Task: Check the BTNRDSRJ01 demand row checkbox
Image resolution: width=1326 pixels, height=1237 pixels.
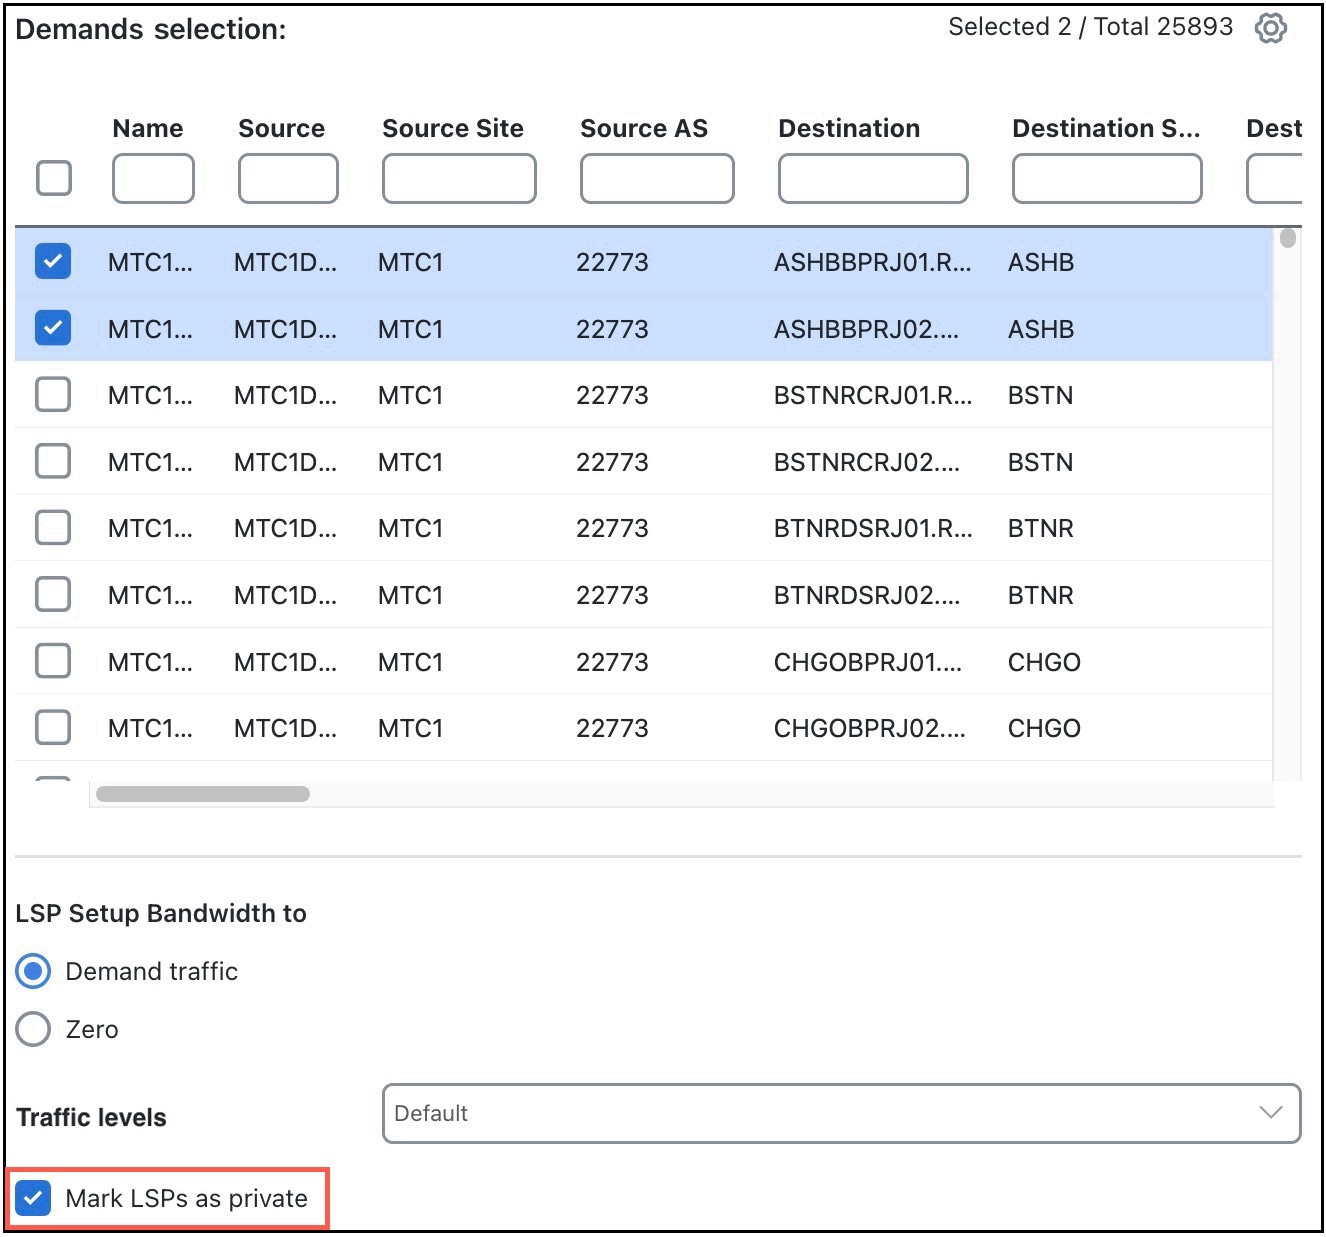Action: pos(53,527)
